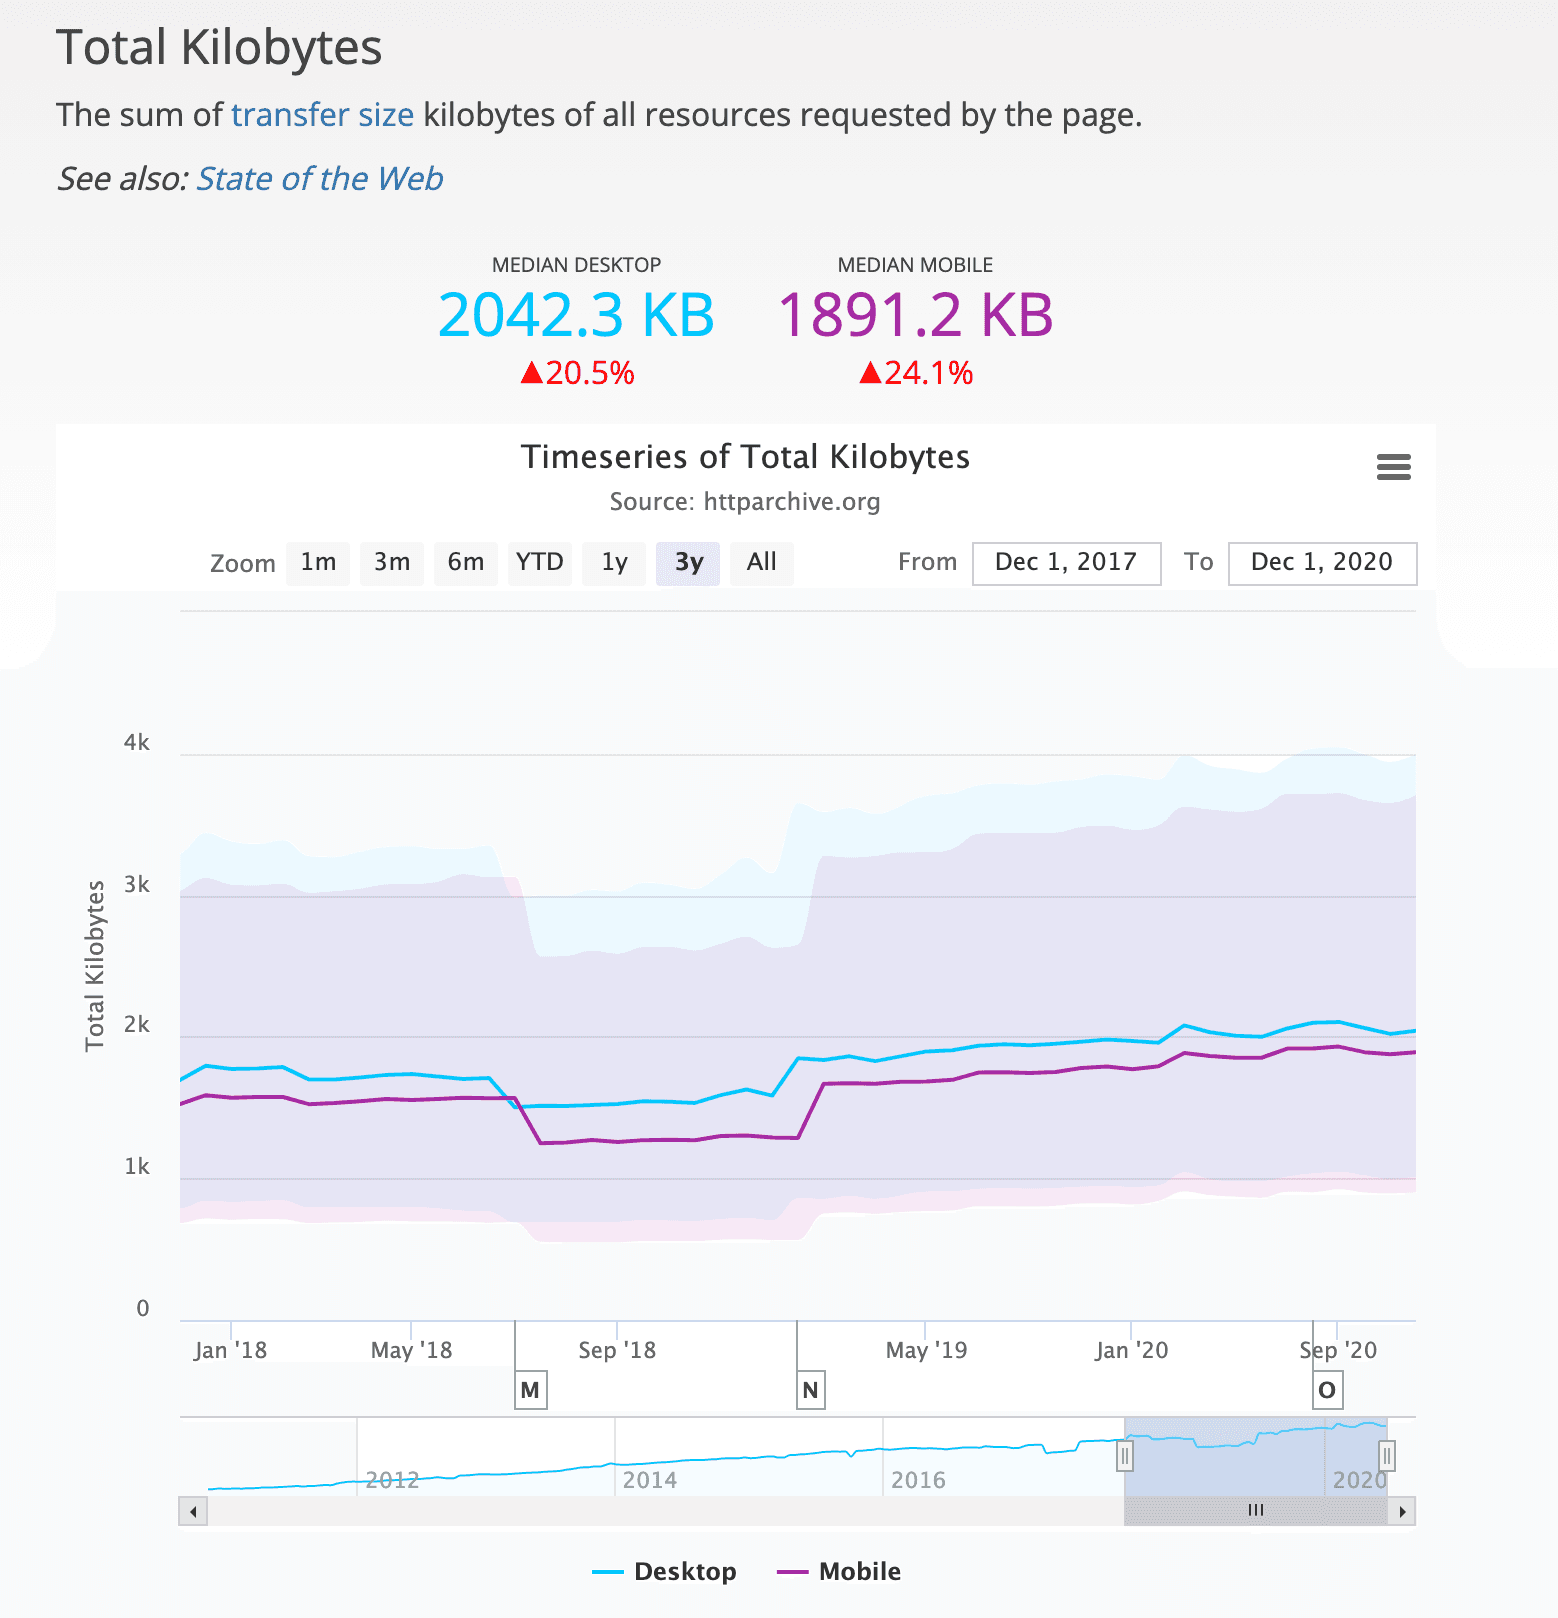
Task: Click the 4k y-axis label
Action: [137, 743]
